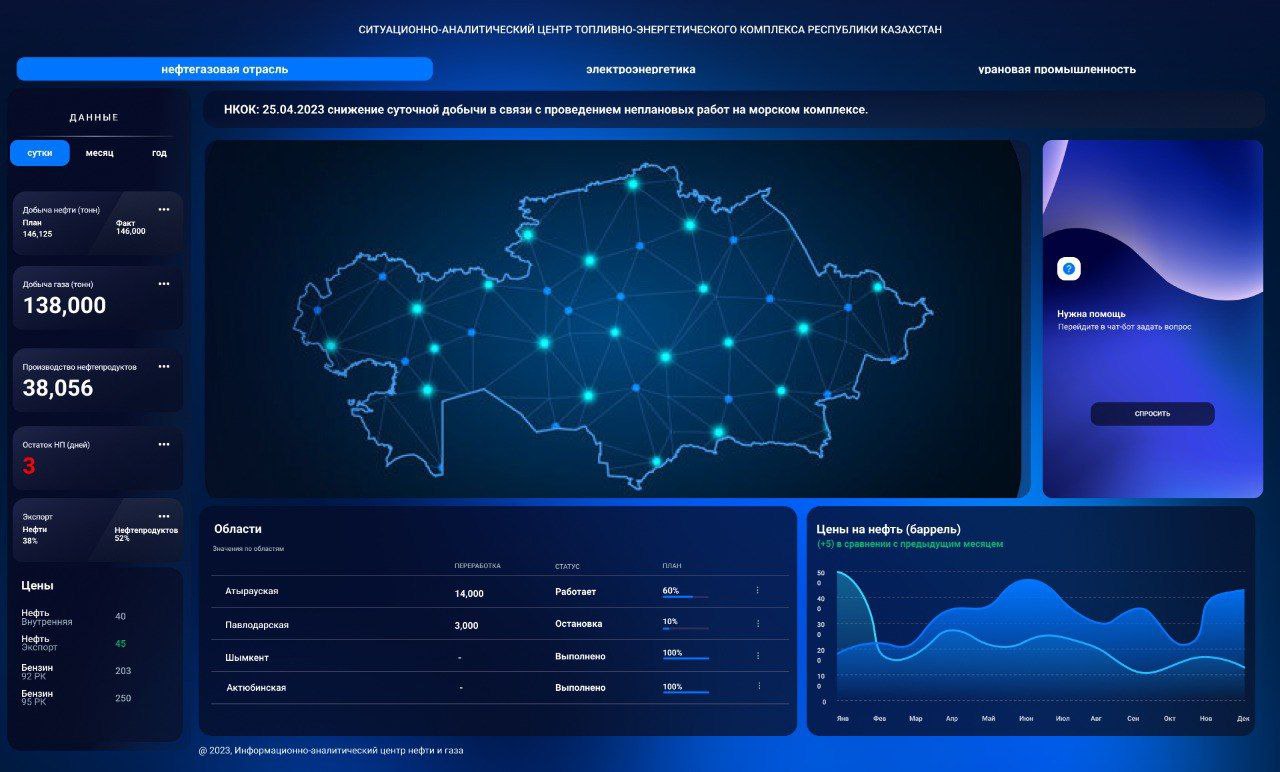
Task: Open row menu for Актюбинская
Action: [758, 686]
